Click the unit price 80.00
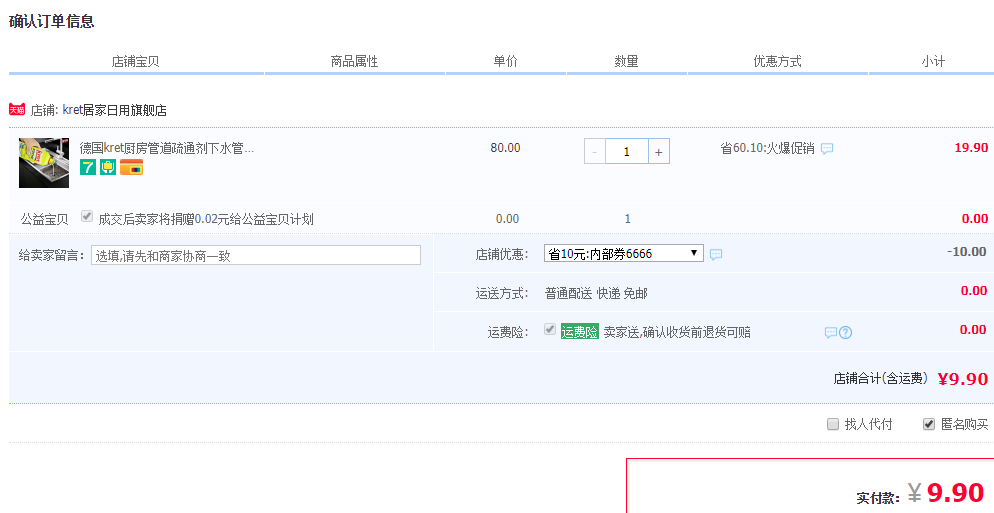The height and width of the screenshot is (513, 994). coord(505,148)
